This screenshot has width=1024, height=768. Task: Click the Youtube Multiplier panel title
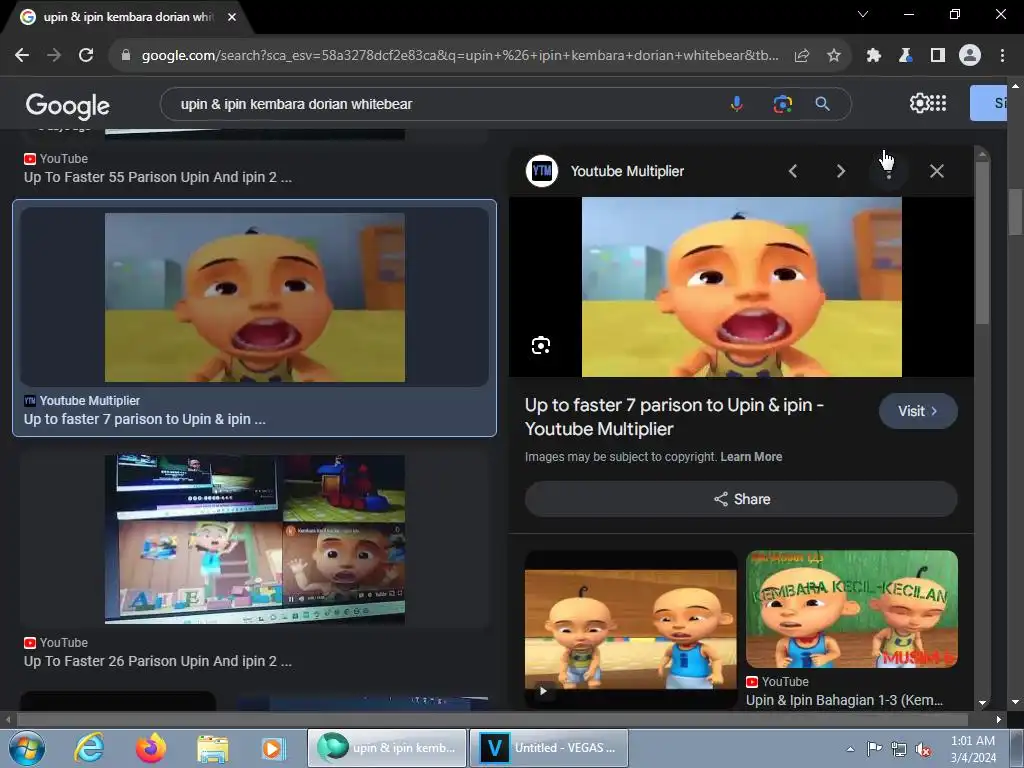627,171
